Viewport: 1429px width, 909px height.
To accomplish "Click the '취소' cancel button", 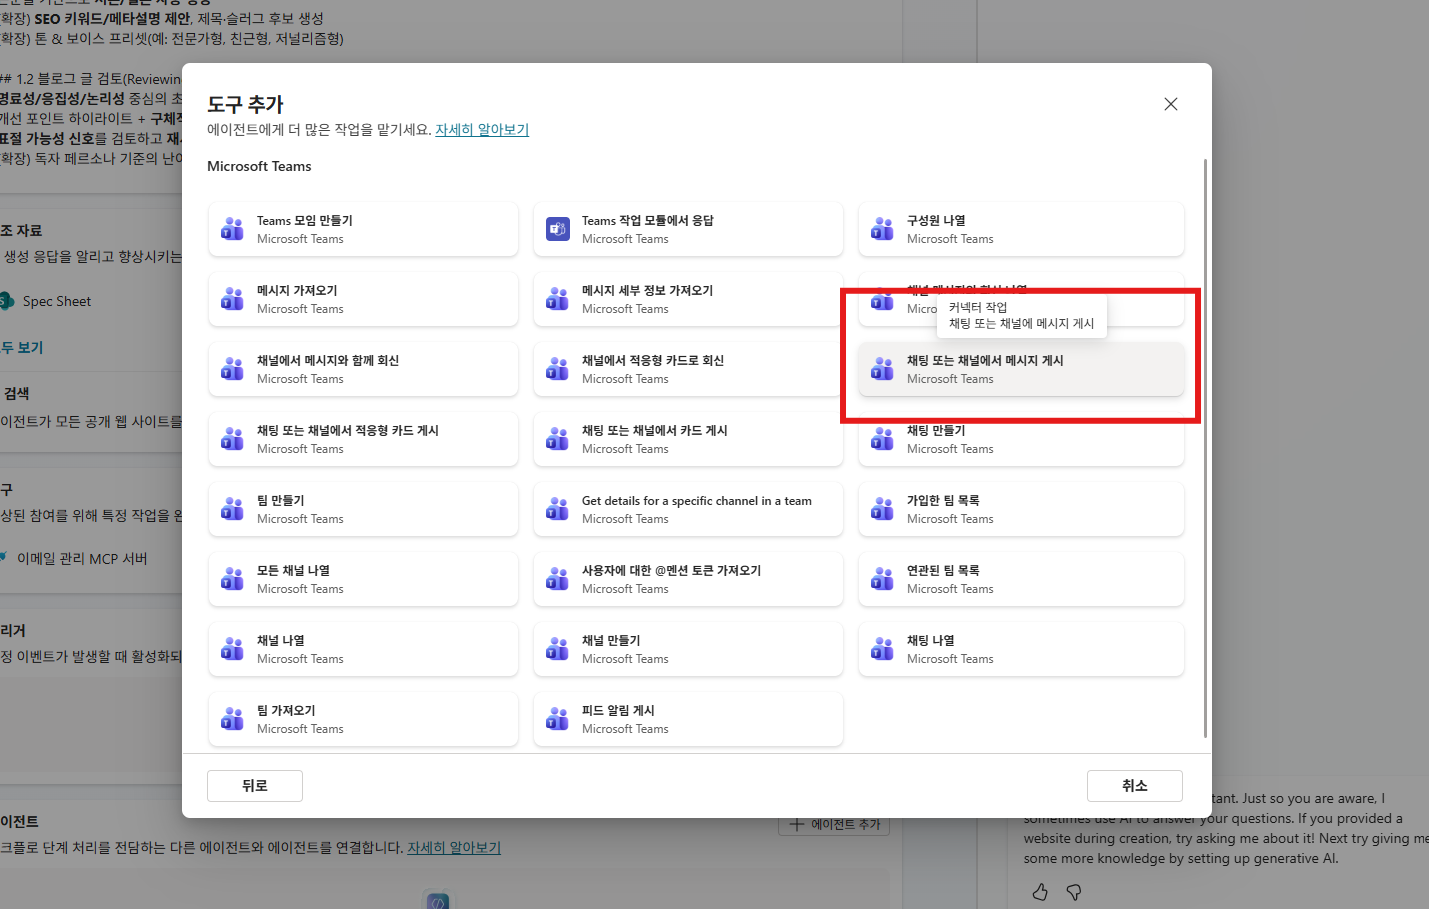I will [1135, 786].
